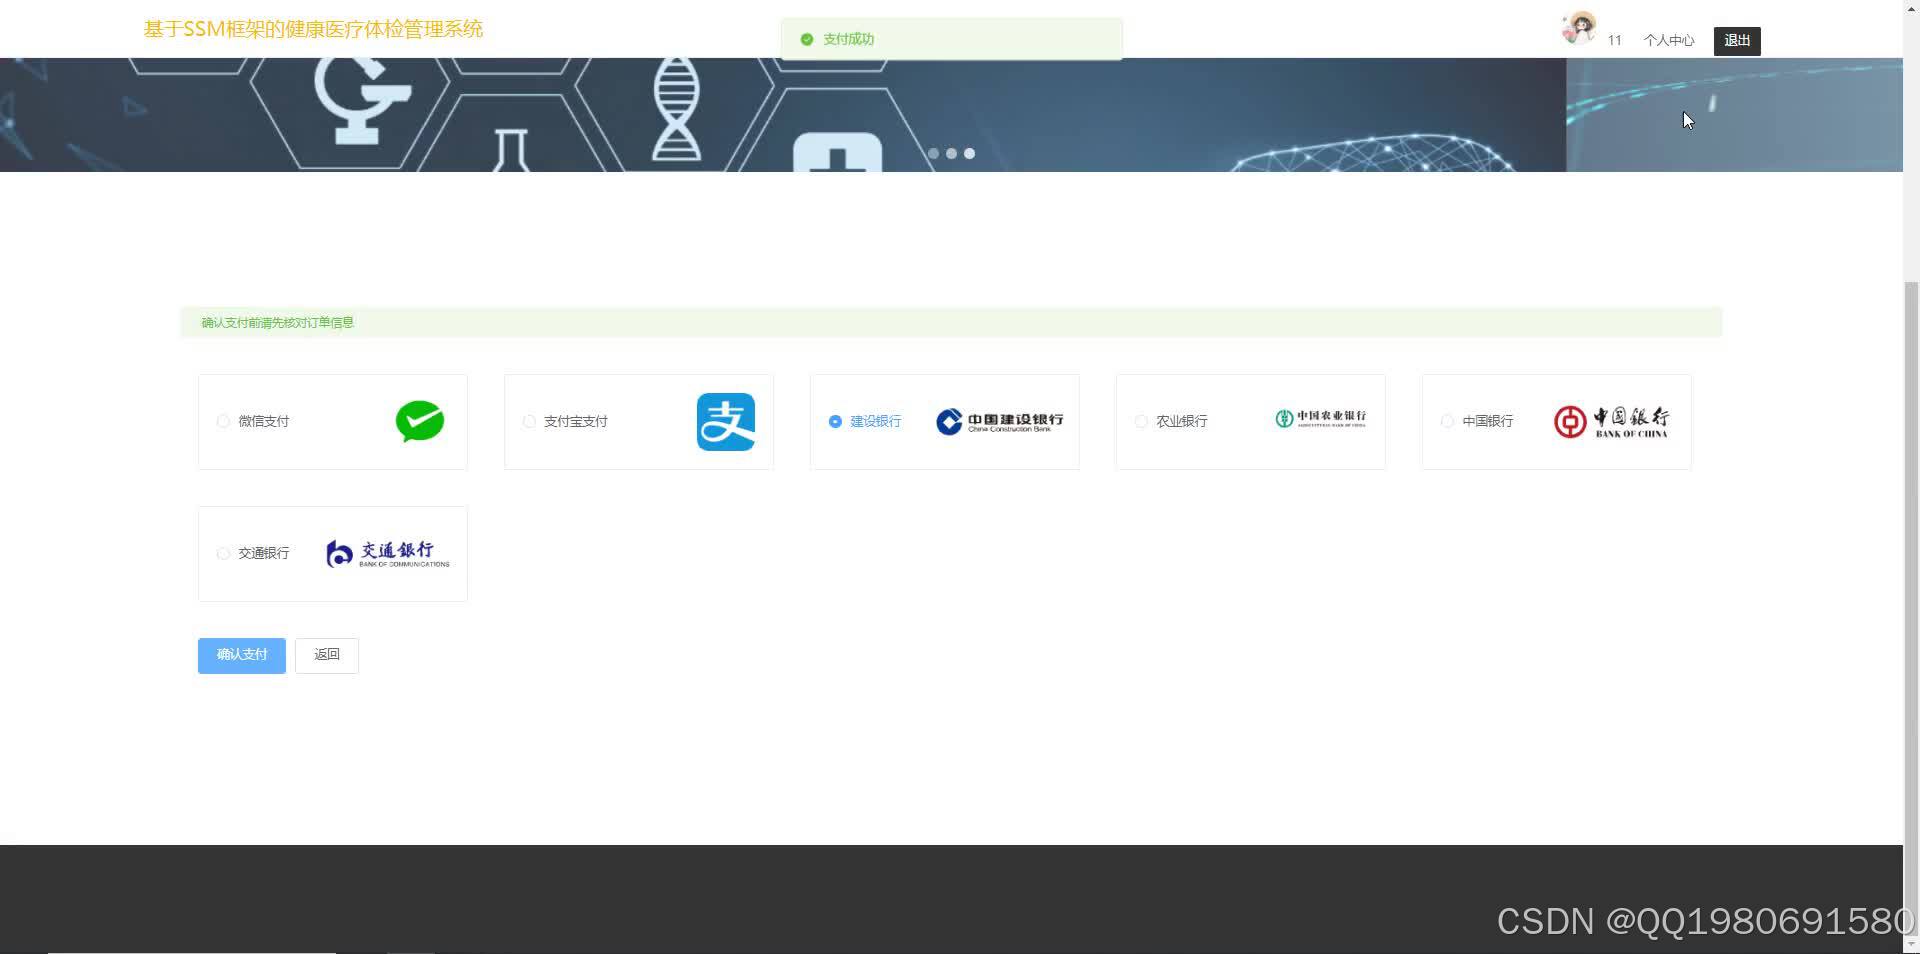Click the 交通银行 label text
The width and height of the screenshot is (1920, 954).
coord(264,553)
